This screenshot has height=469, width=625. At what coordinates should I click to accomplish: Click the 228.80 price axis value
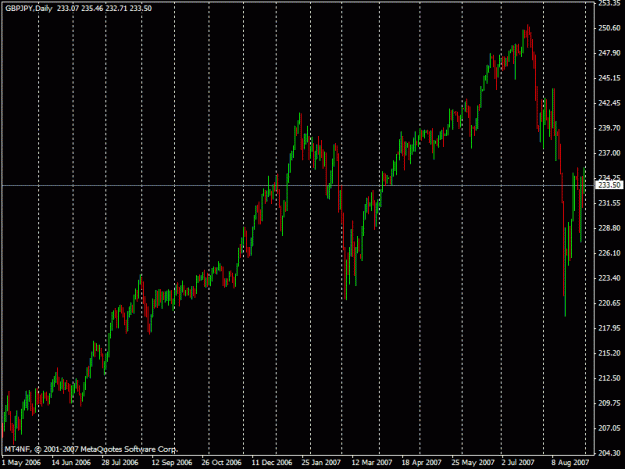pos(609,228)
